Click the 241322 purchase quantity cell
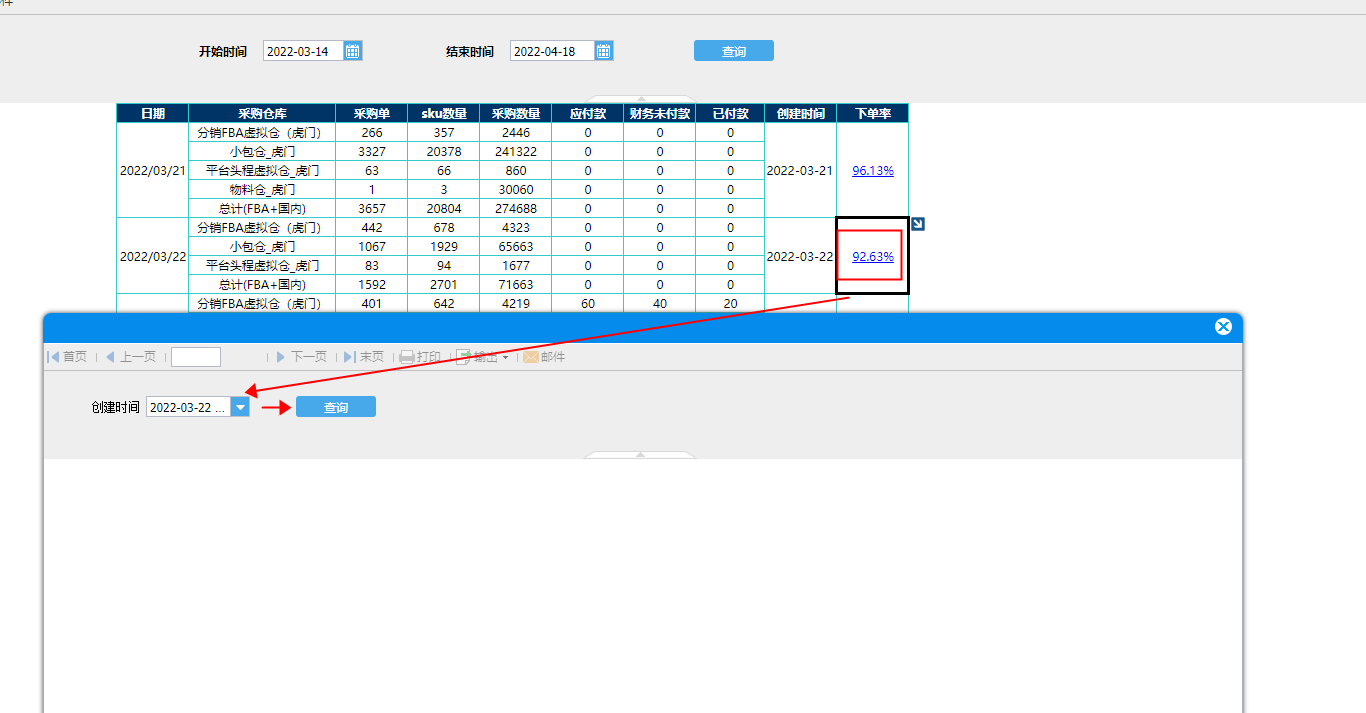This screenshot has width=1366, height=713. [516, 152]
